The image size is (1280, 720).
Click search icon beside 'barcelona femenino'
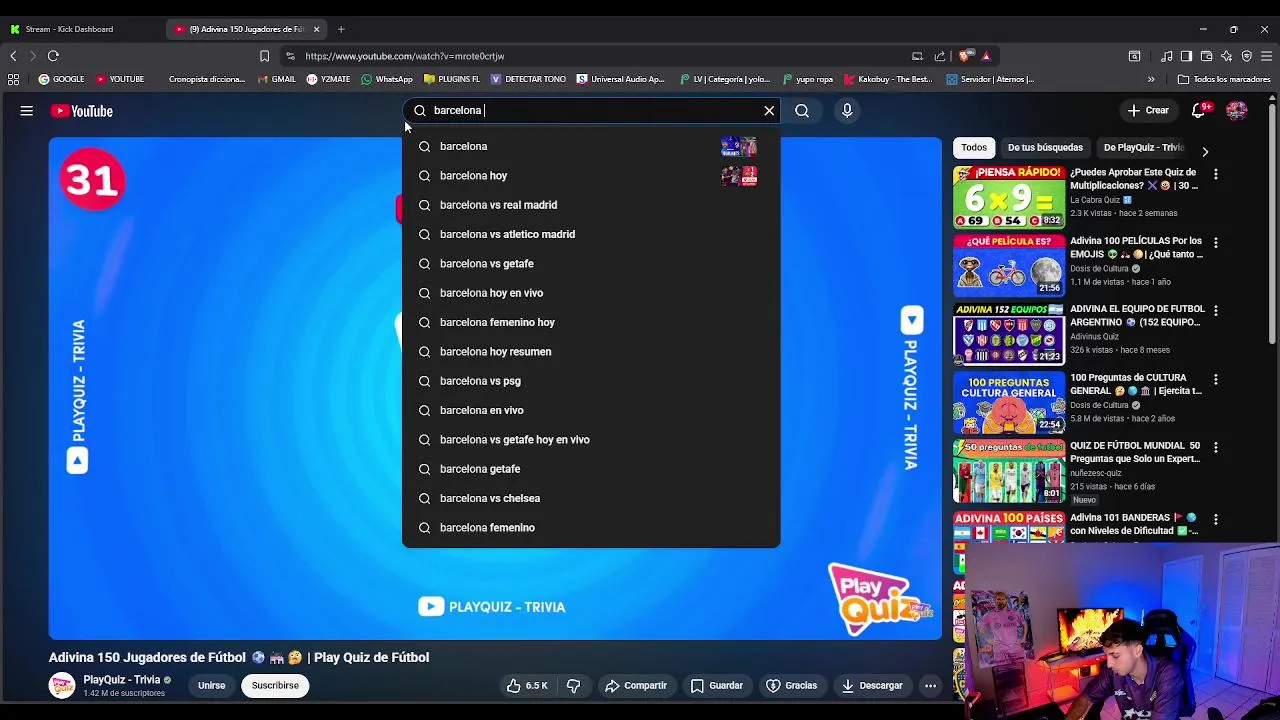424,528
